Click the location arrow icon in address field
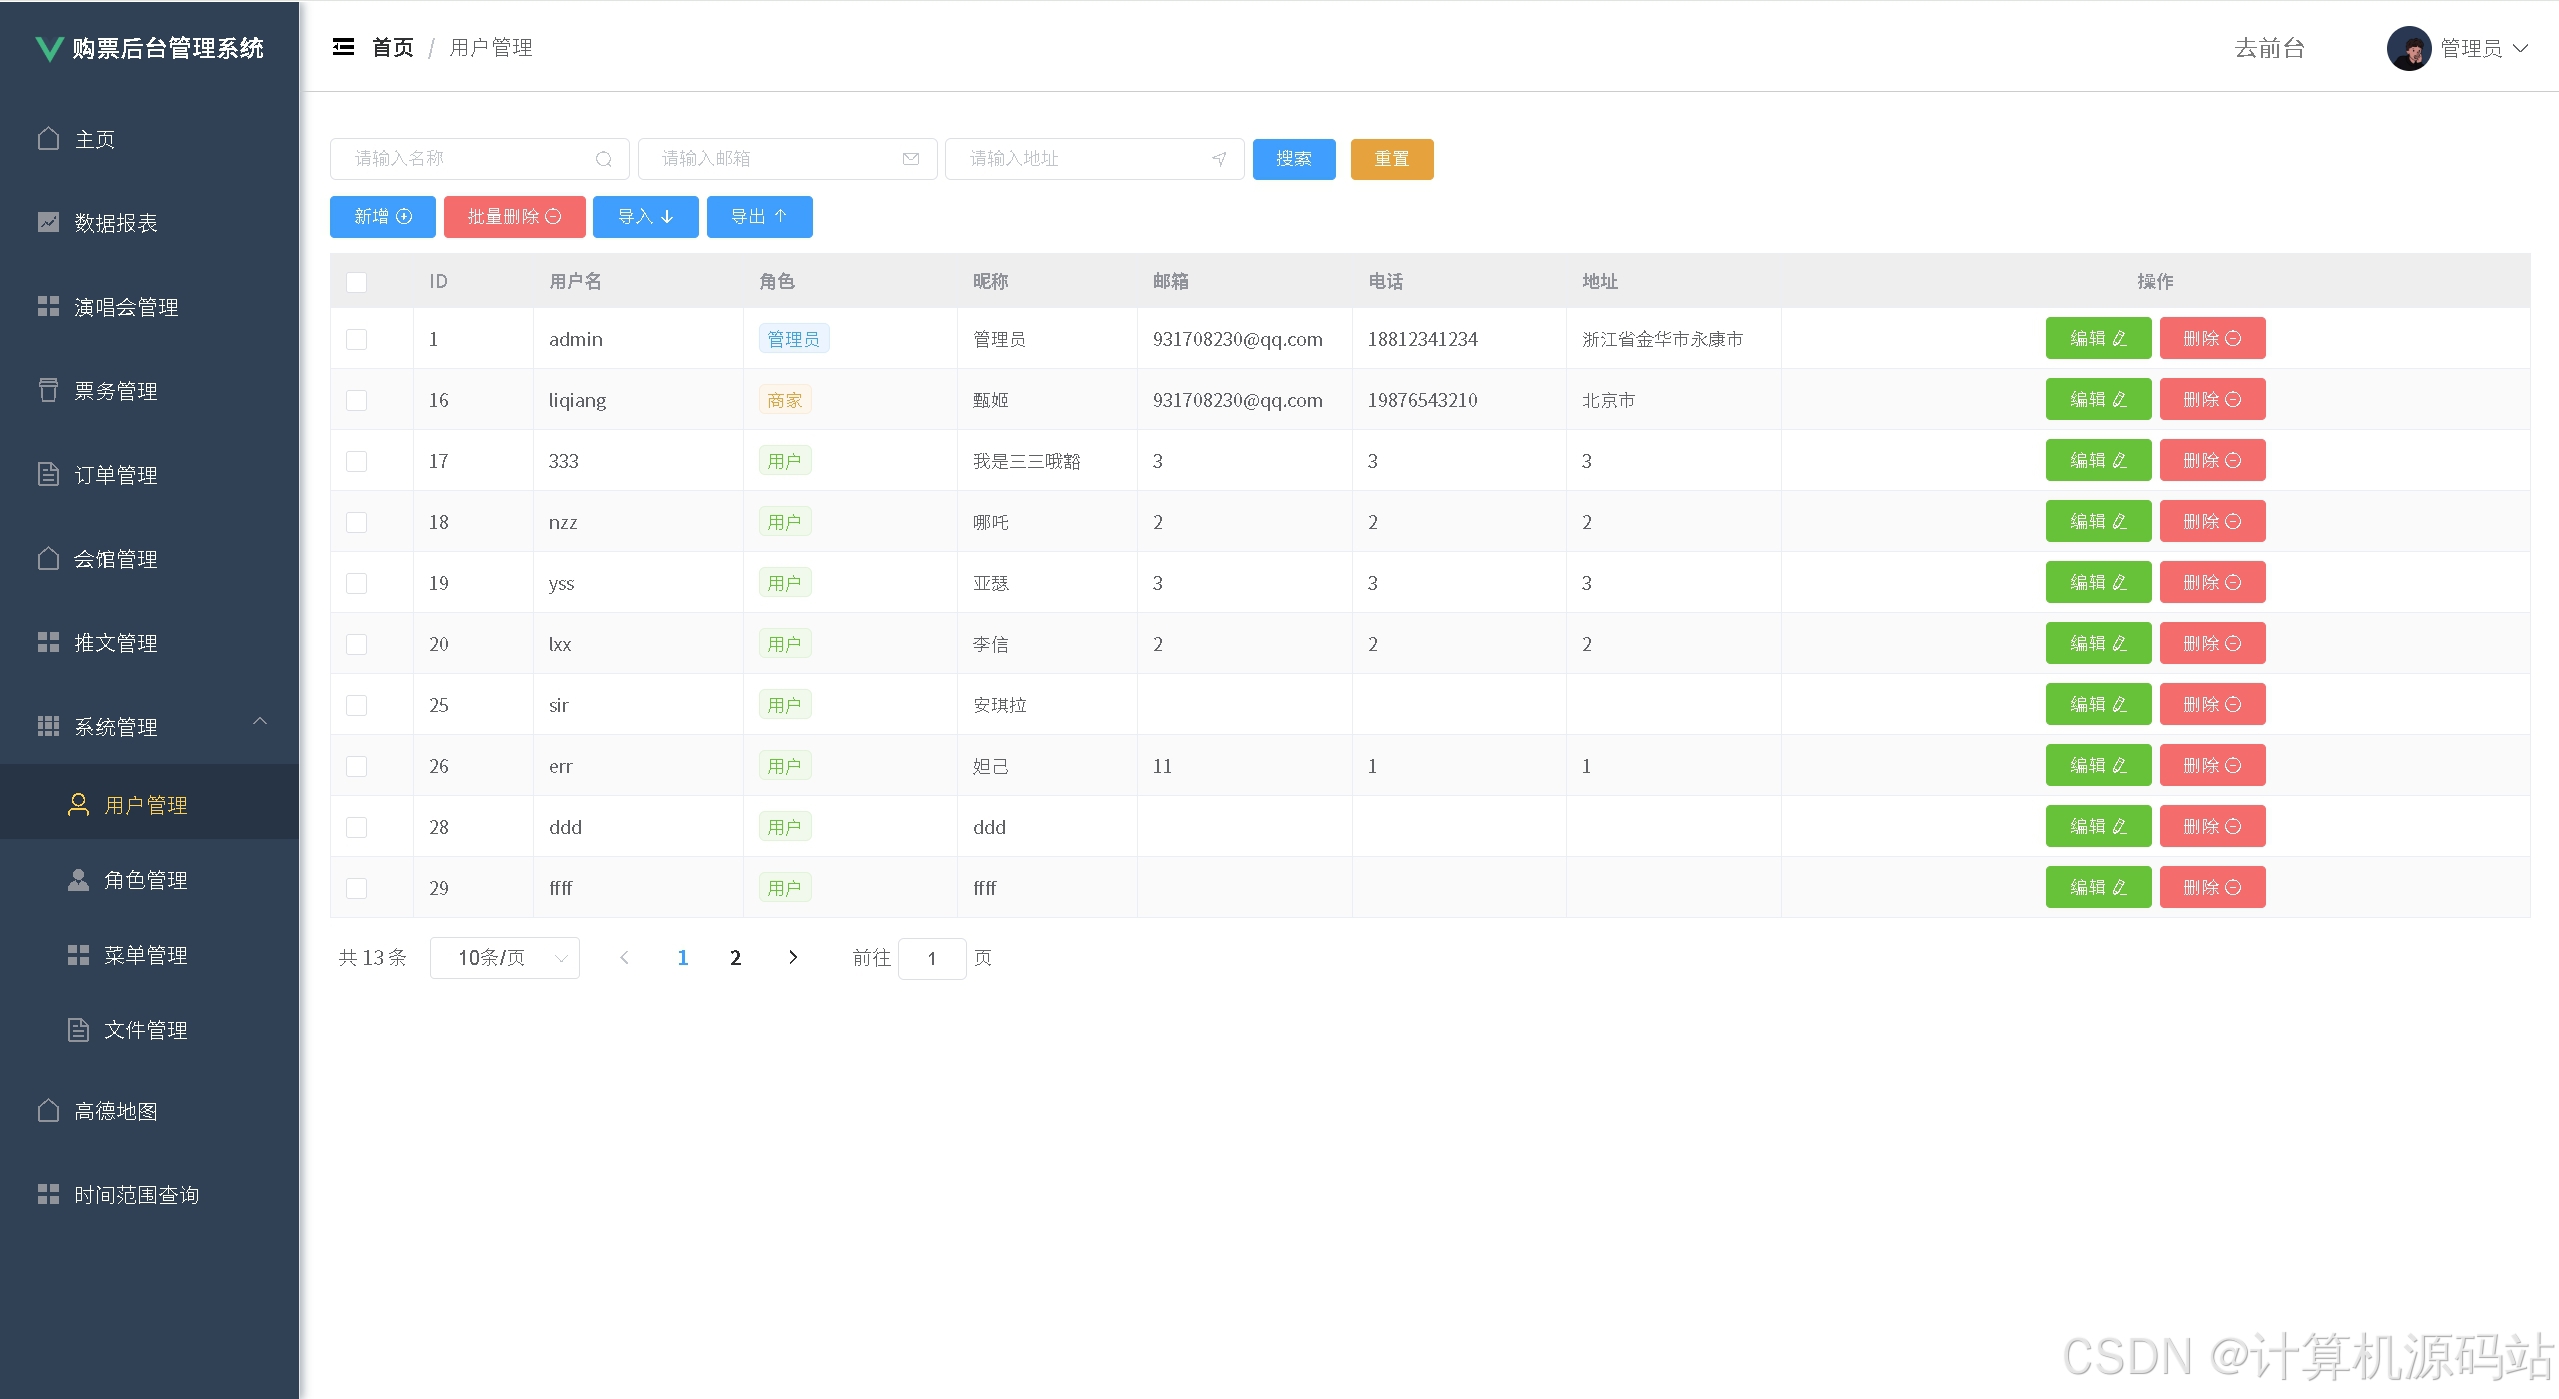Image resolution: width=2559 pixels, height=1399 pixels. click(1219, 159)
